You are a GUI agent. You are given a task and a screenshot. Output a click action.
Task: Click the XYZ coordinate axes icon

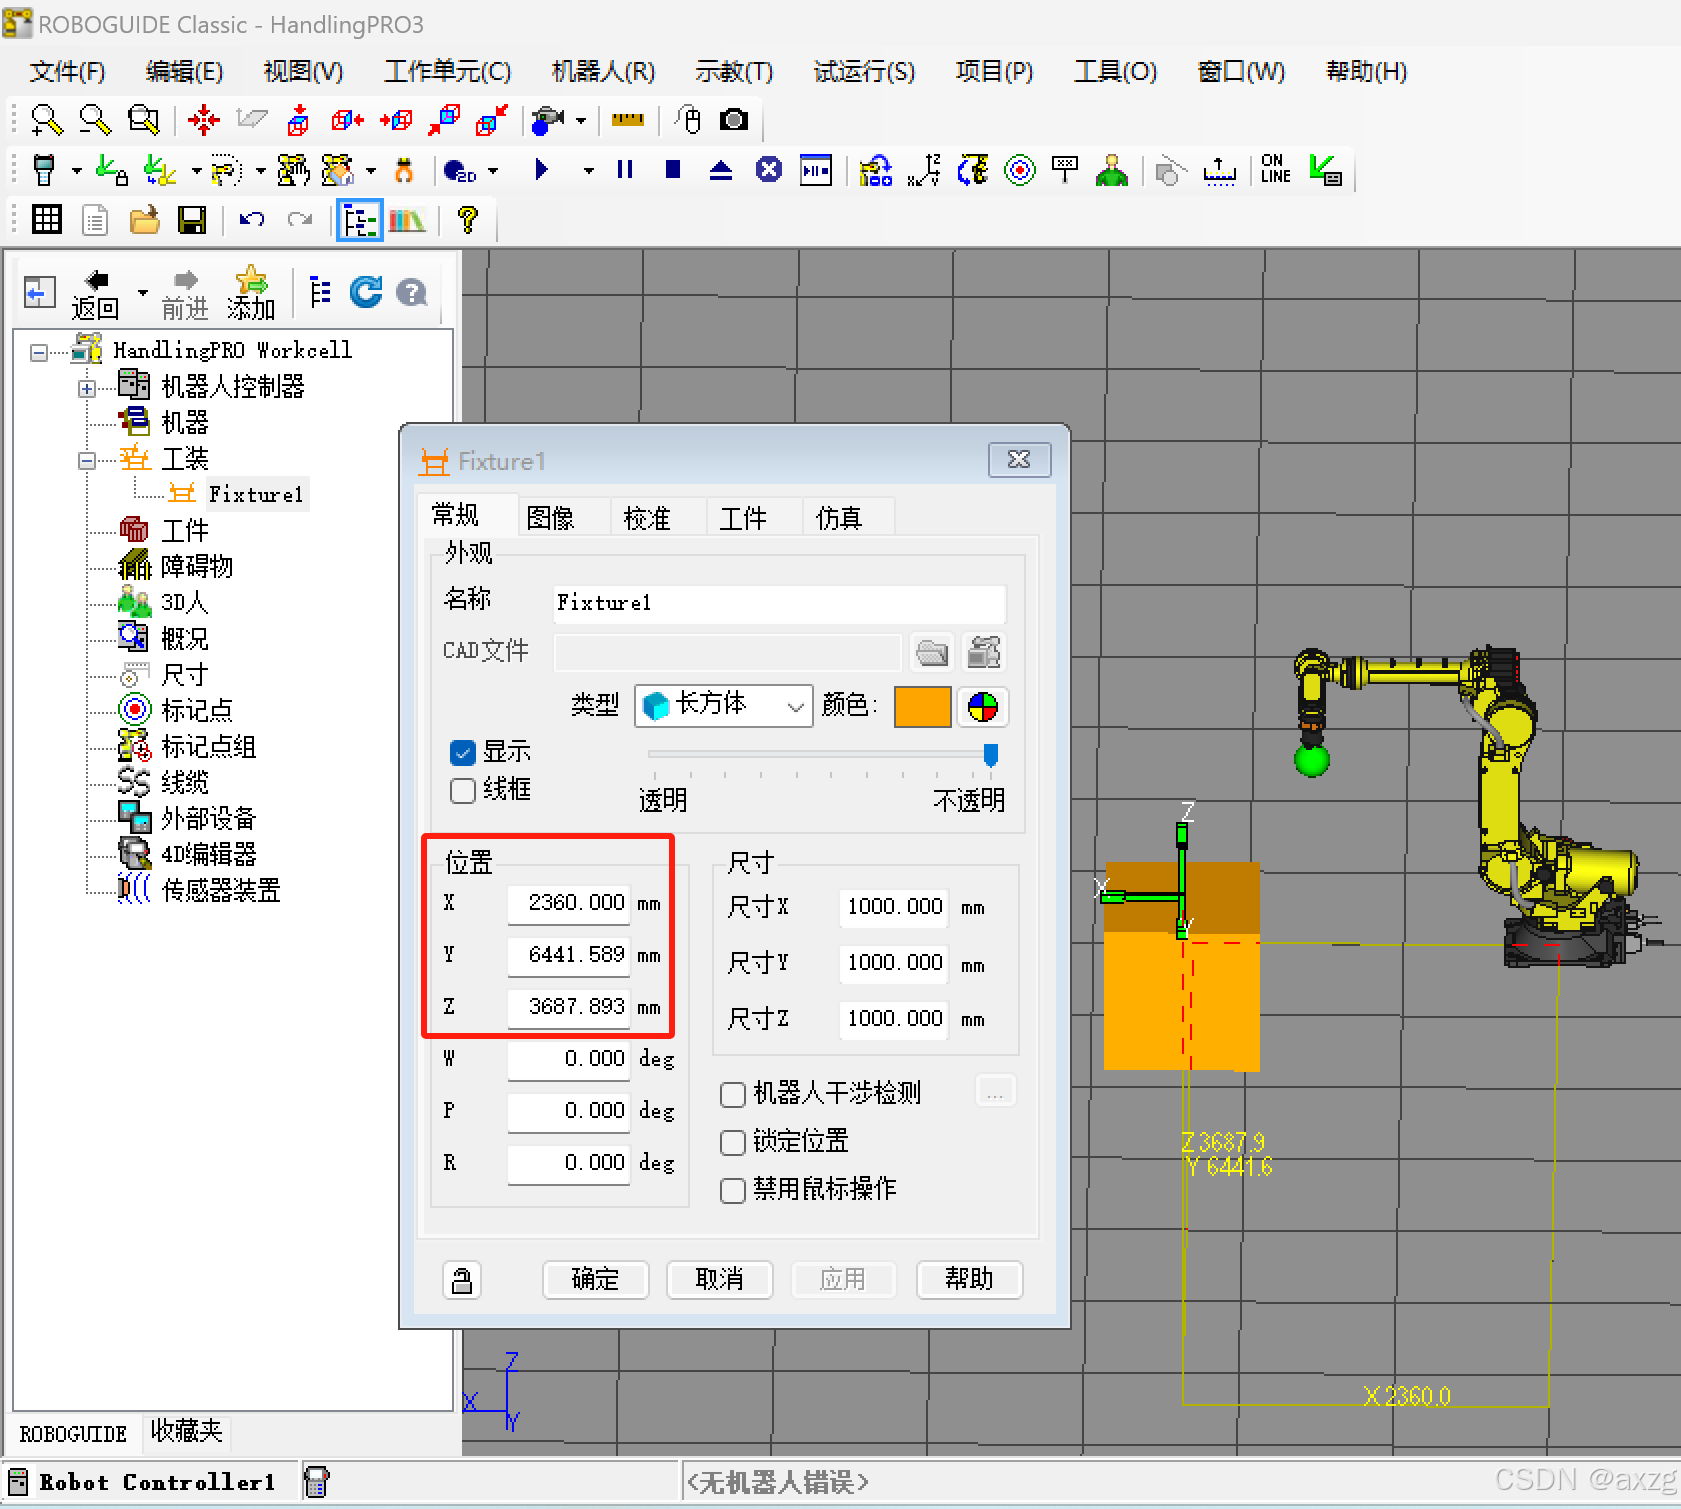[925, 171]
